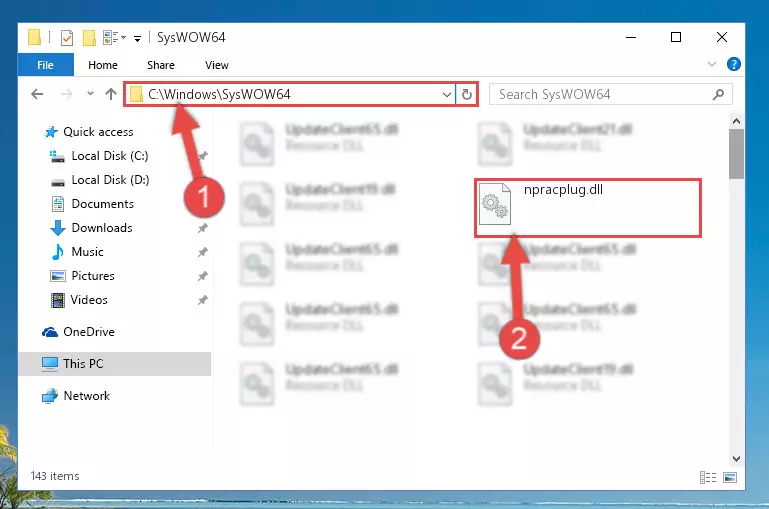
Task: Select the npracplug.dll file name
Action: pyautogui.click(x=563, y=190)
